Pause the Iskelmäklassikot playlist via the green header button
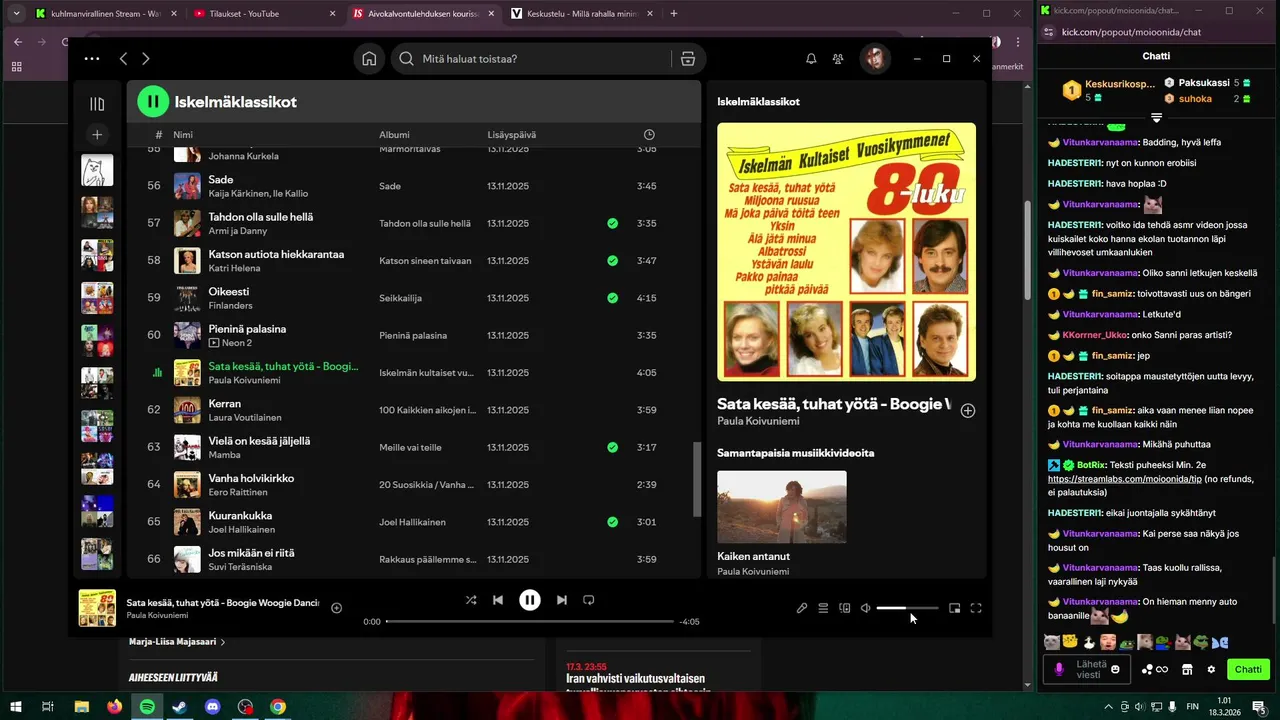1280x720 pixels. (153, 101)
